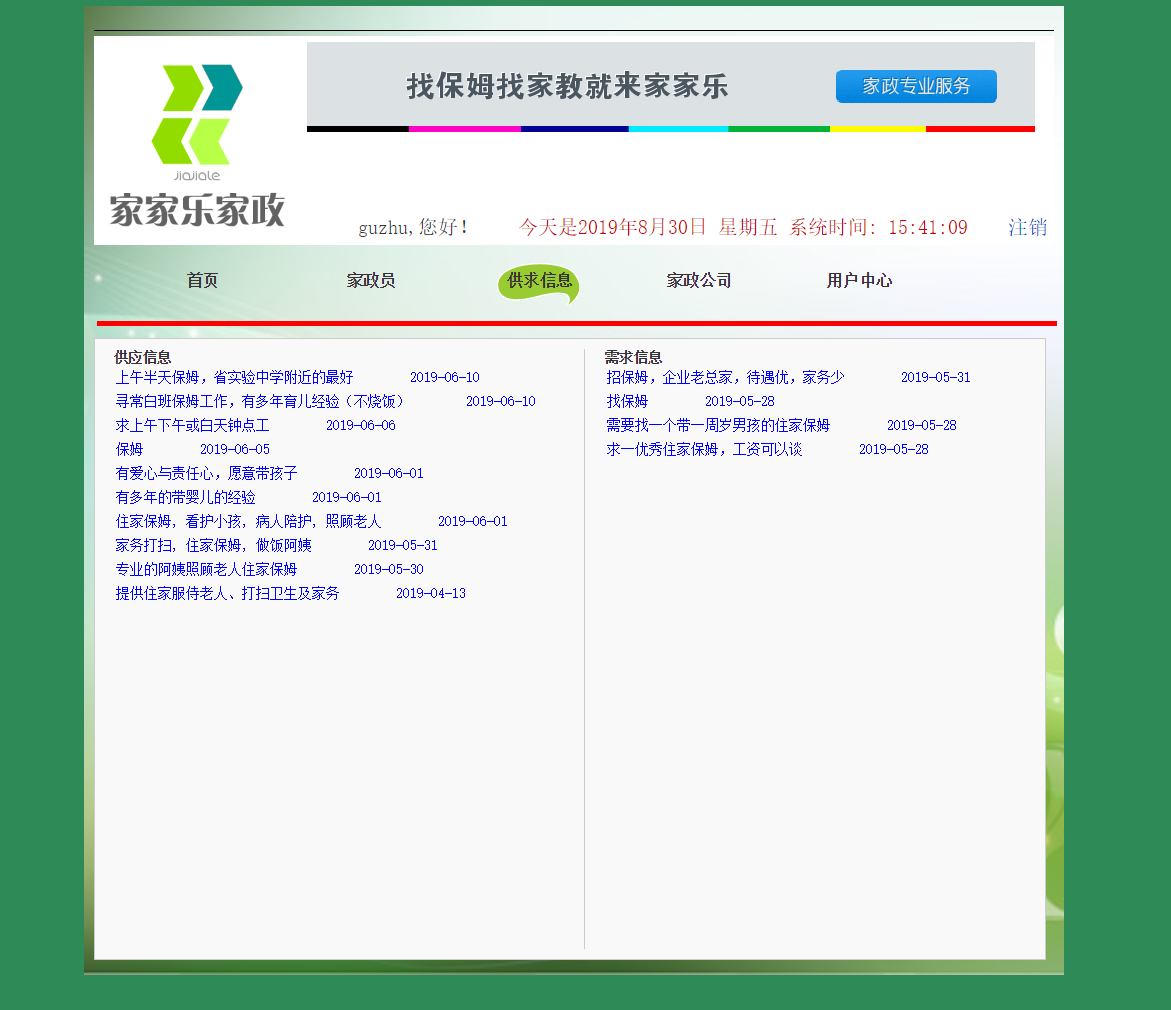The image size is (1171, 1010).
Task: Open the 保姆 supply listing dated 2019-06-05
Action: click(x=128, y=449)
